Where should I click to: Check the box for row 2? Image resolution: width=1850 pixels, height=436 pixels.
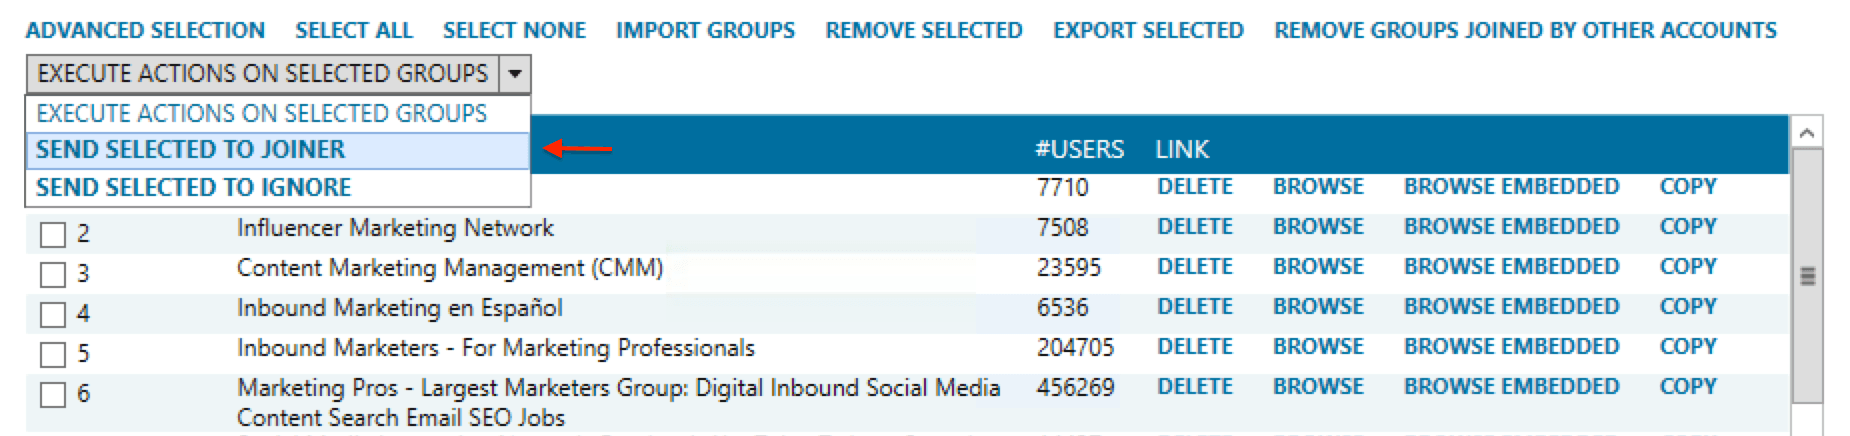(x=53, y=235)
